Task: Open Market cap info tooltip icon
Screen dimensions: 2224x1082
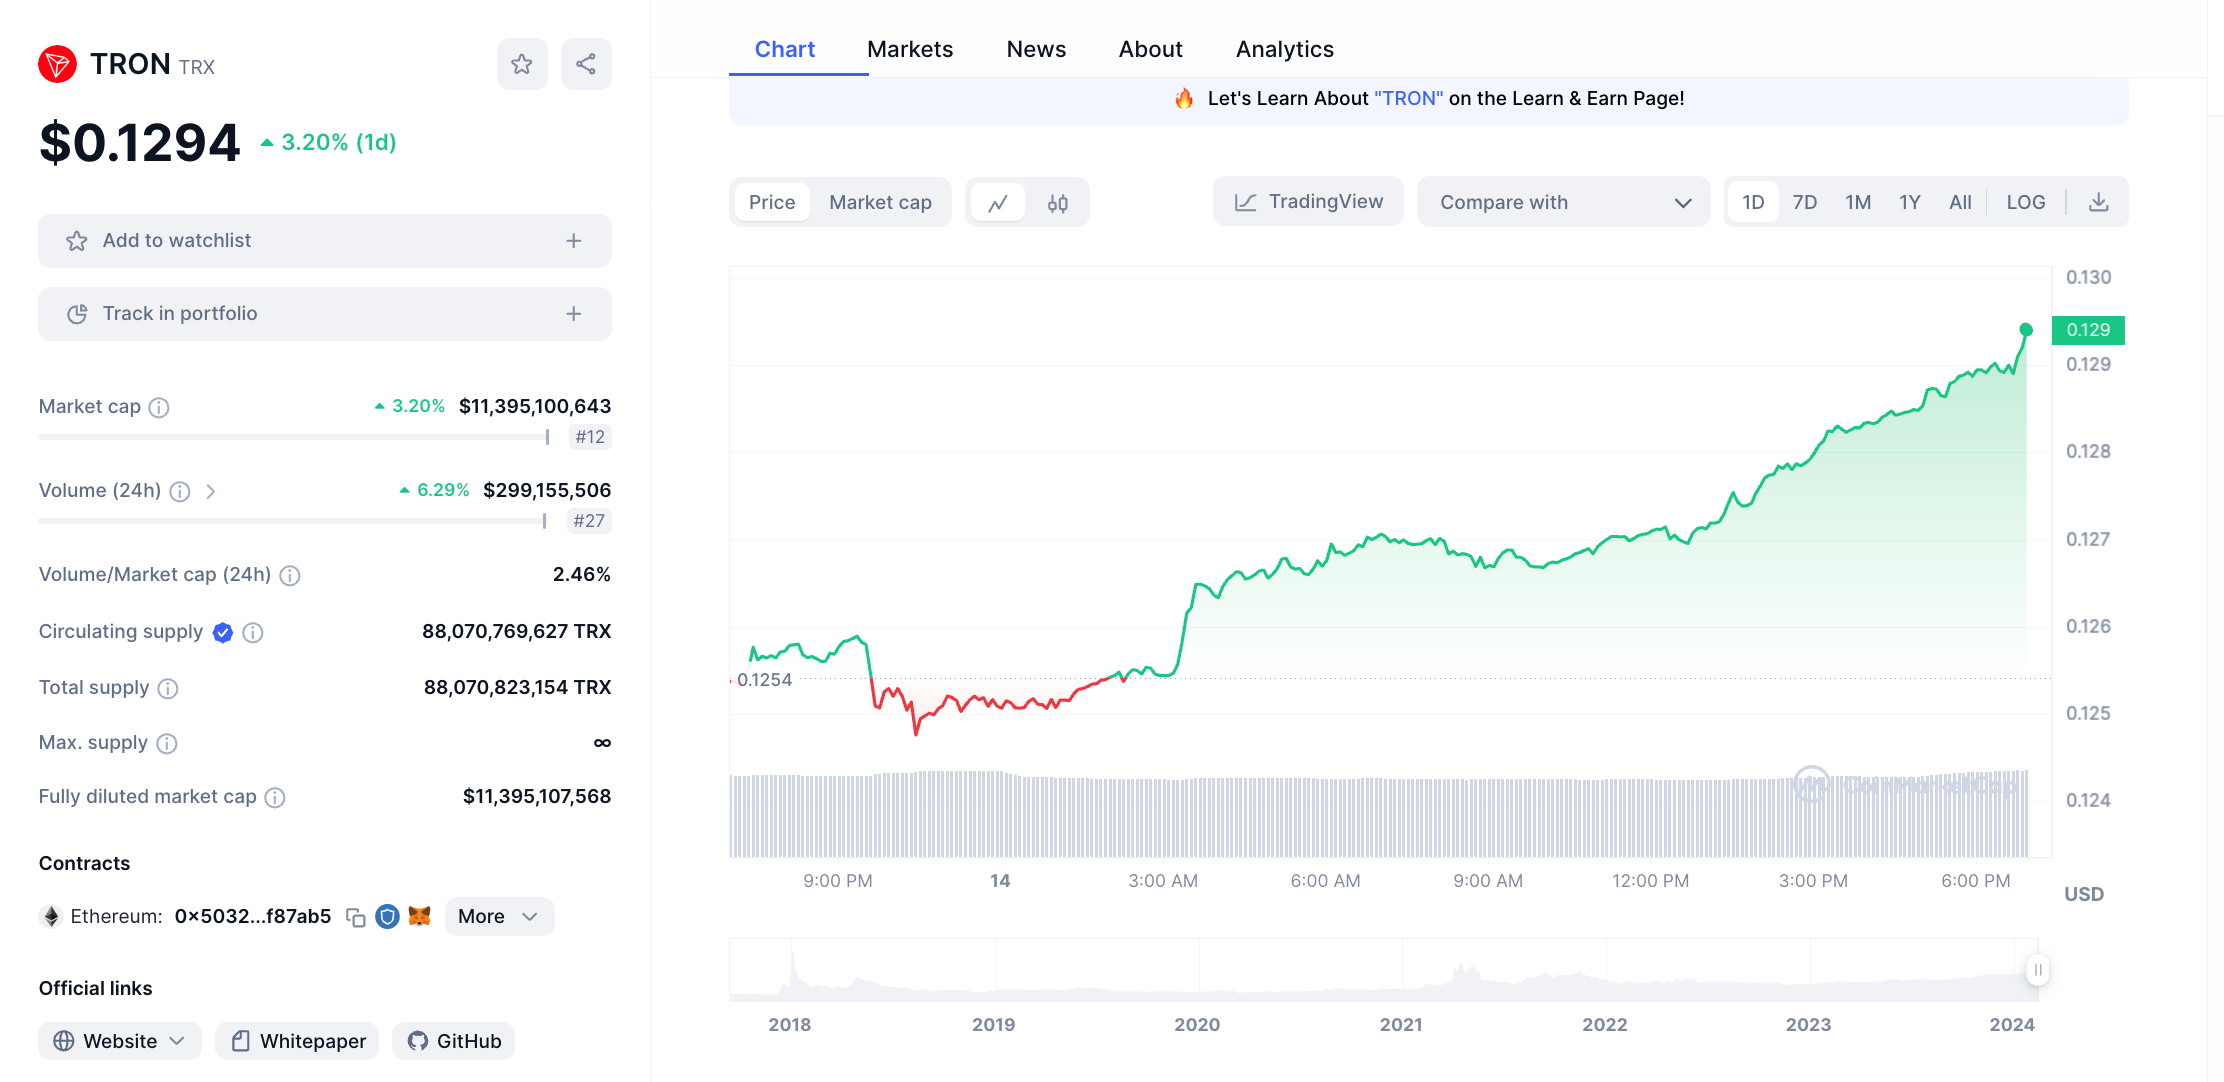Action: (x=159, y=407)
